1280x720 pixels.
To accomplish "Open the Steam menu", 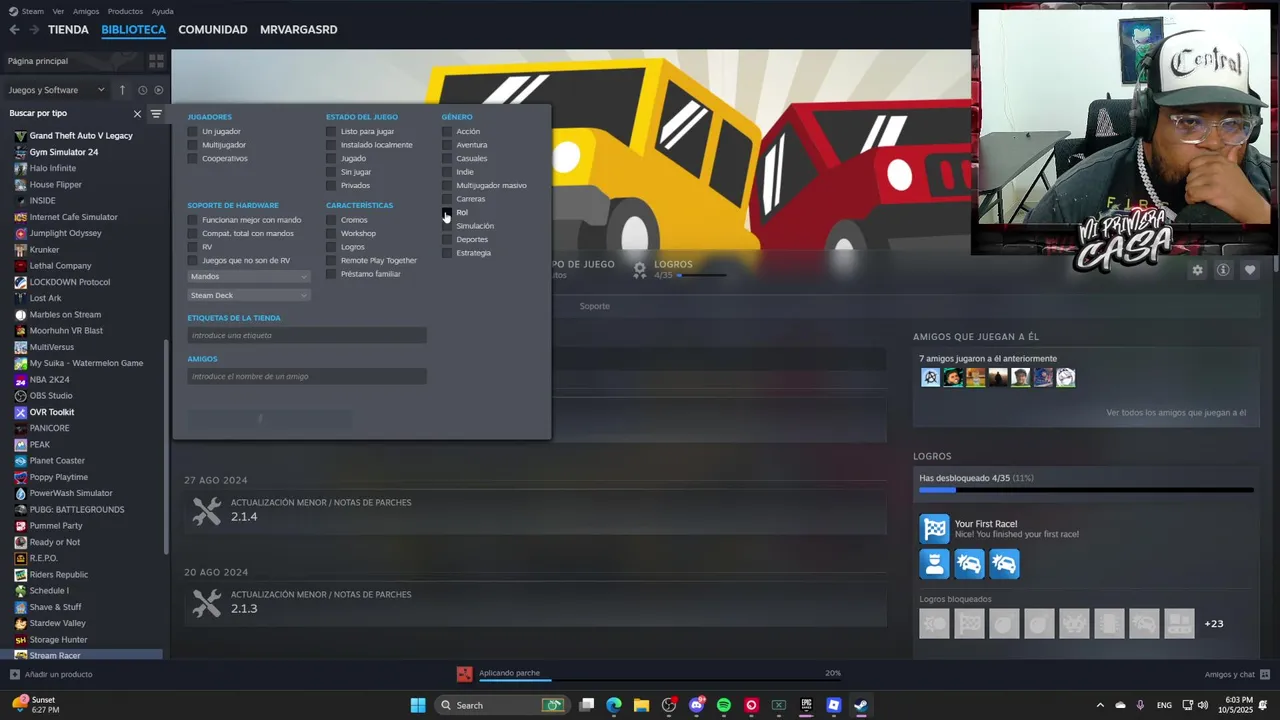I will tap(33, 11).
